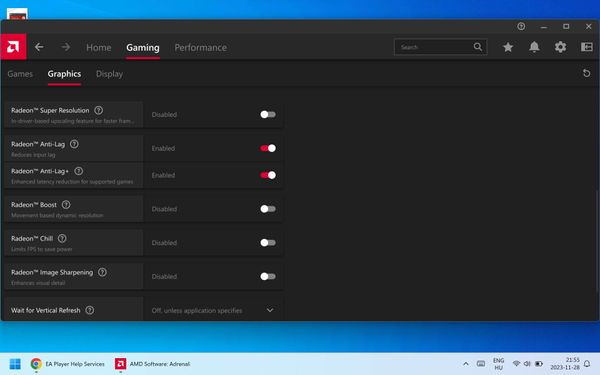Screen dimensions: 600x375
Task: Show help for Radeon Boost
Action: (x=66, y=204)
